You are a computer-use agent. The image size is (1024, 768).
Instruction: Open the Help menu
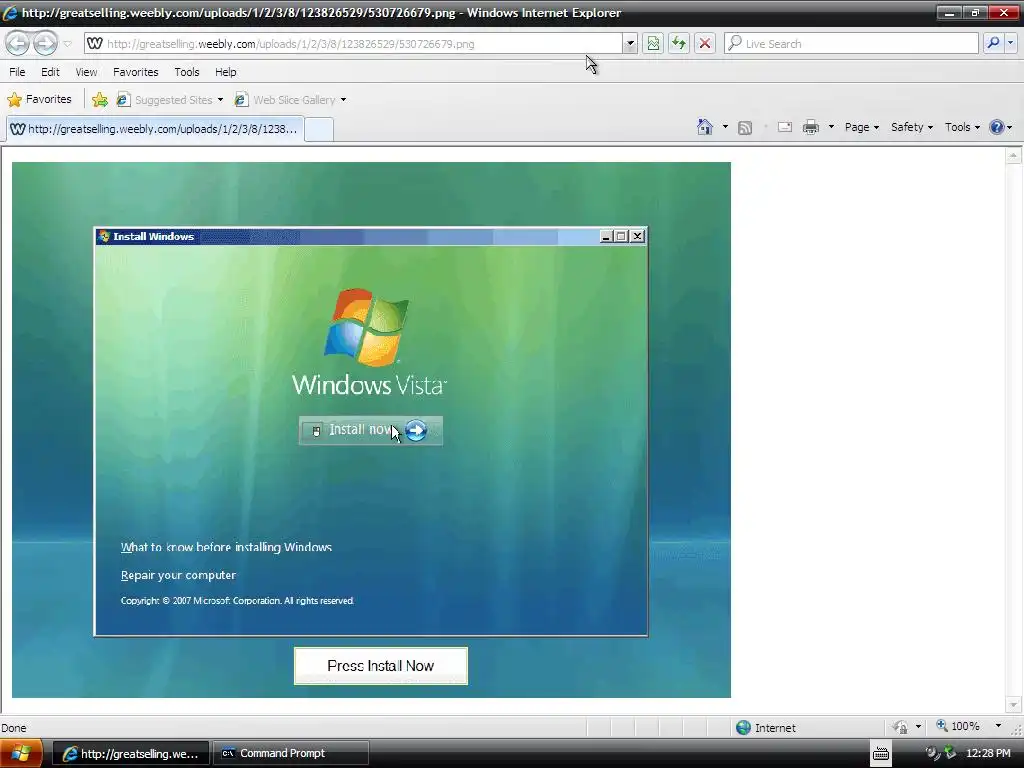click(x=225, y=72)
